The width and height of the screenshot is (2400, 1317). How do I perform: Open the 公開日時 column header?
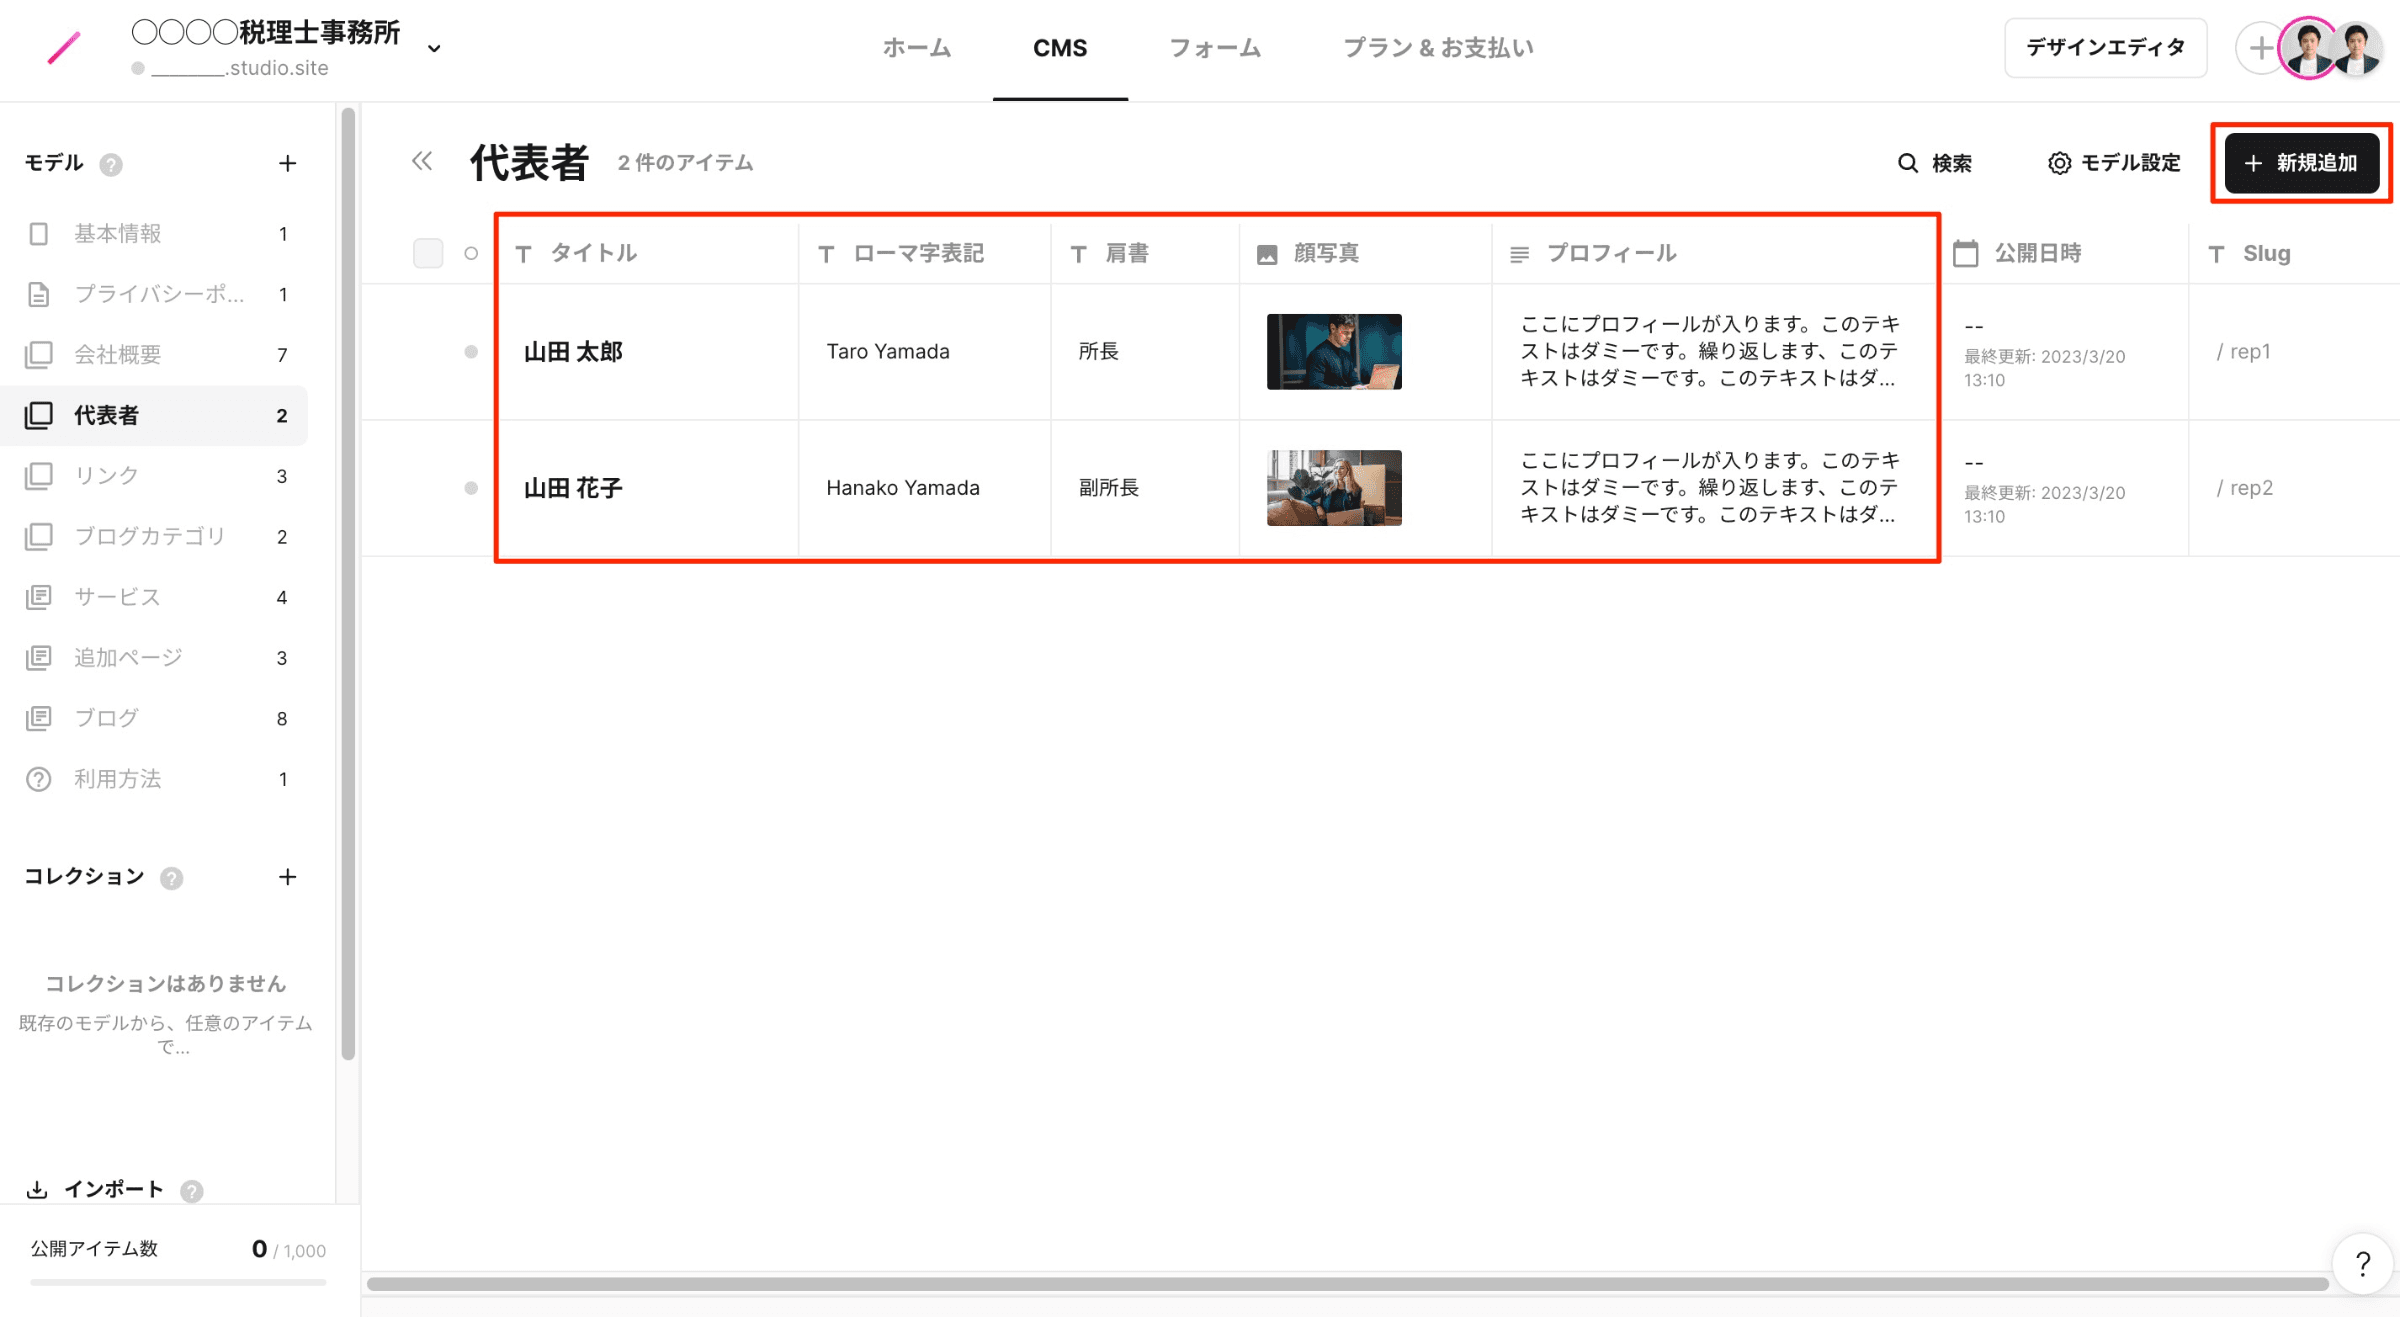pyautogui.click(x=2037, y=253)
